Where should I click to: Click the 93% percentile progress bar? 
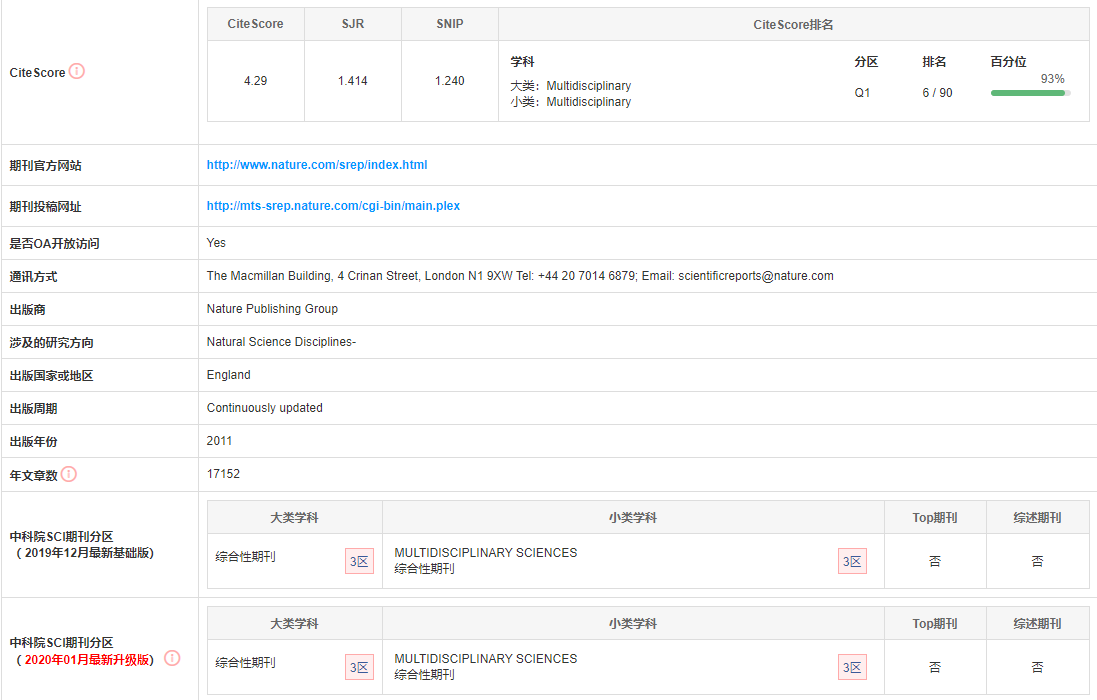(x=1030, y=93)
